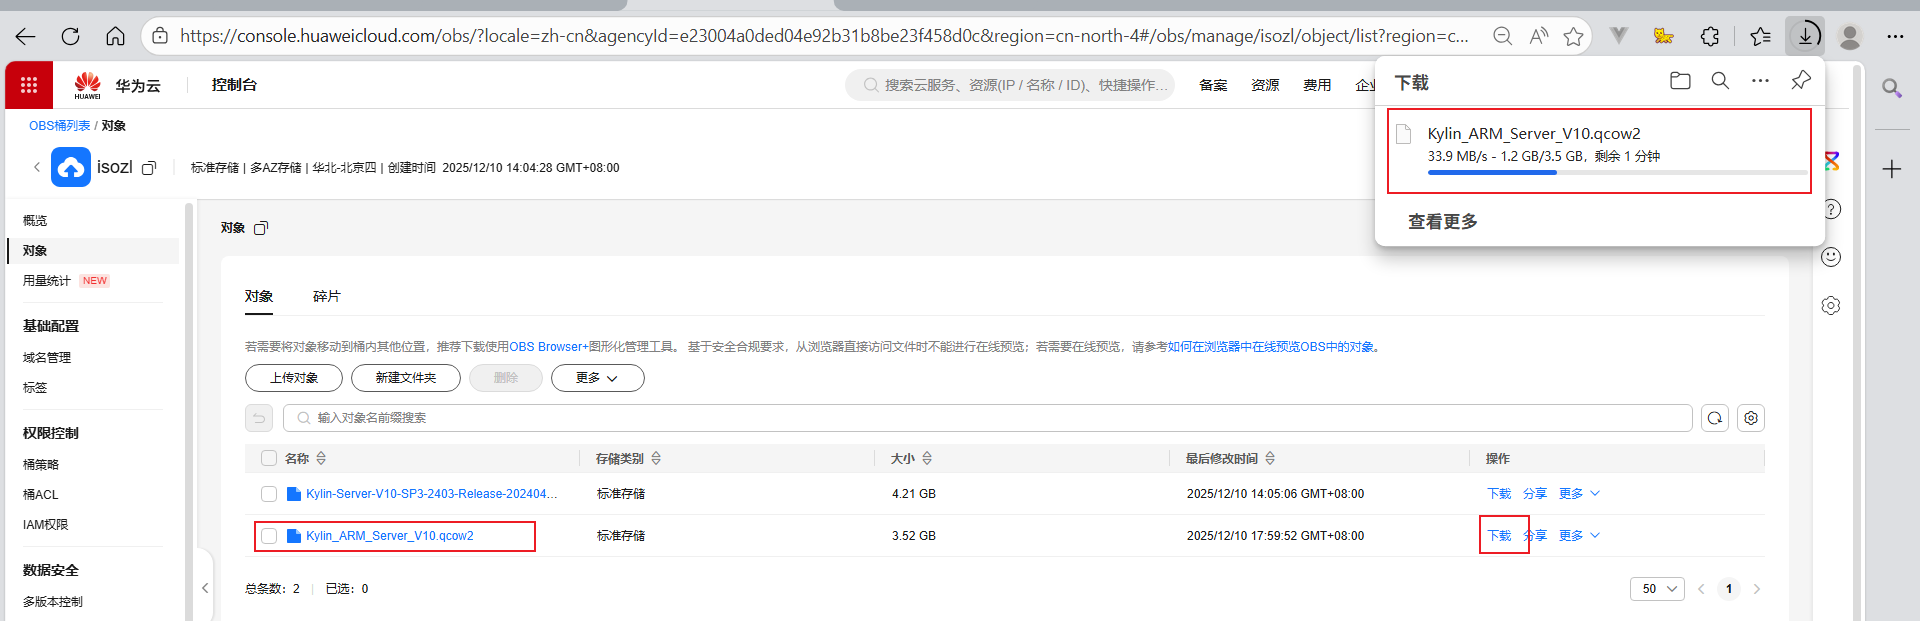Open the Huawei Cloud service grid menu

(29, 85)
